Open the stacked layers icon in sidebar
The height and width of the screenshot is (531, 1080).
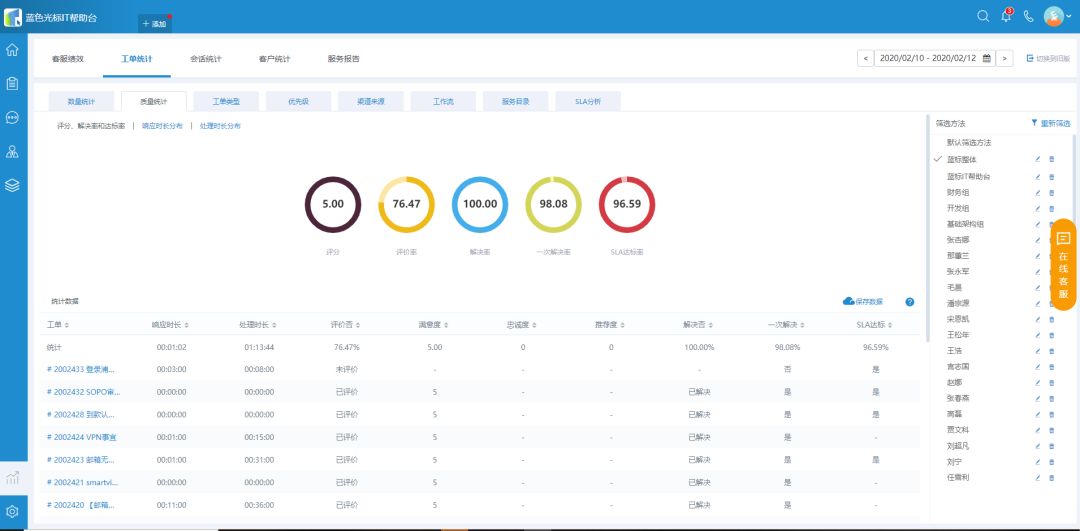[x=12, y=185]
